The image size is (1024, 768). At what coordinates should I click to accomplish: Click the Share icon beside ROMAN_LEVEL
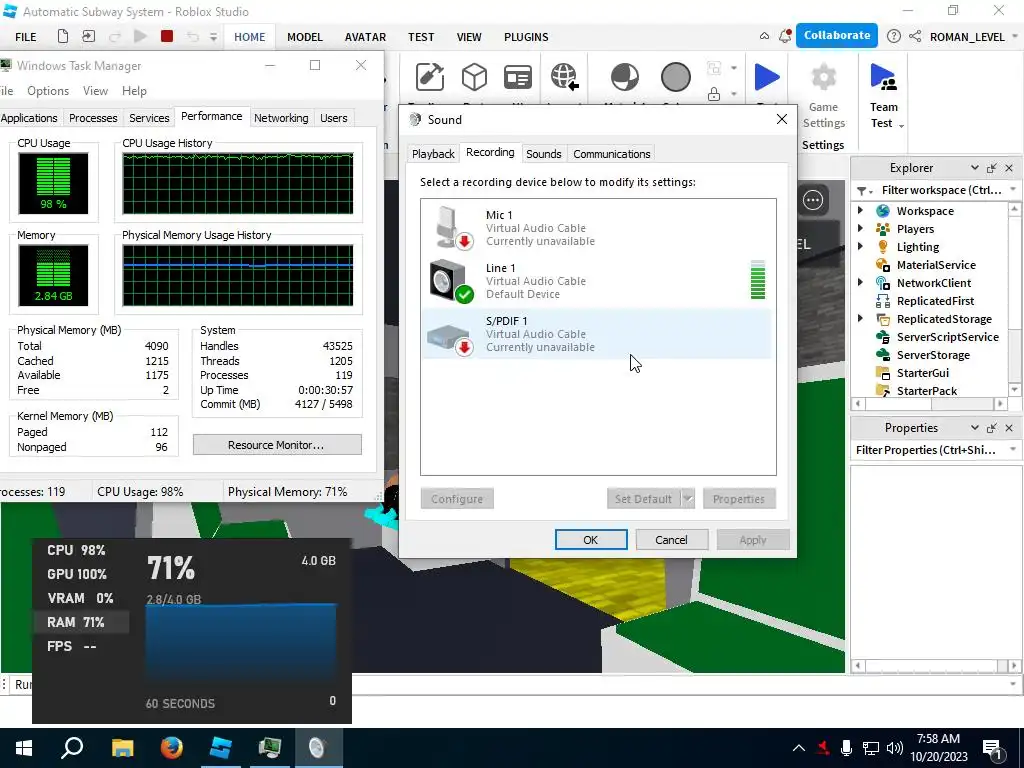pos(915,37)
